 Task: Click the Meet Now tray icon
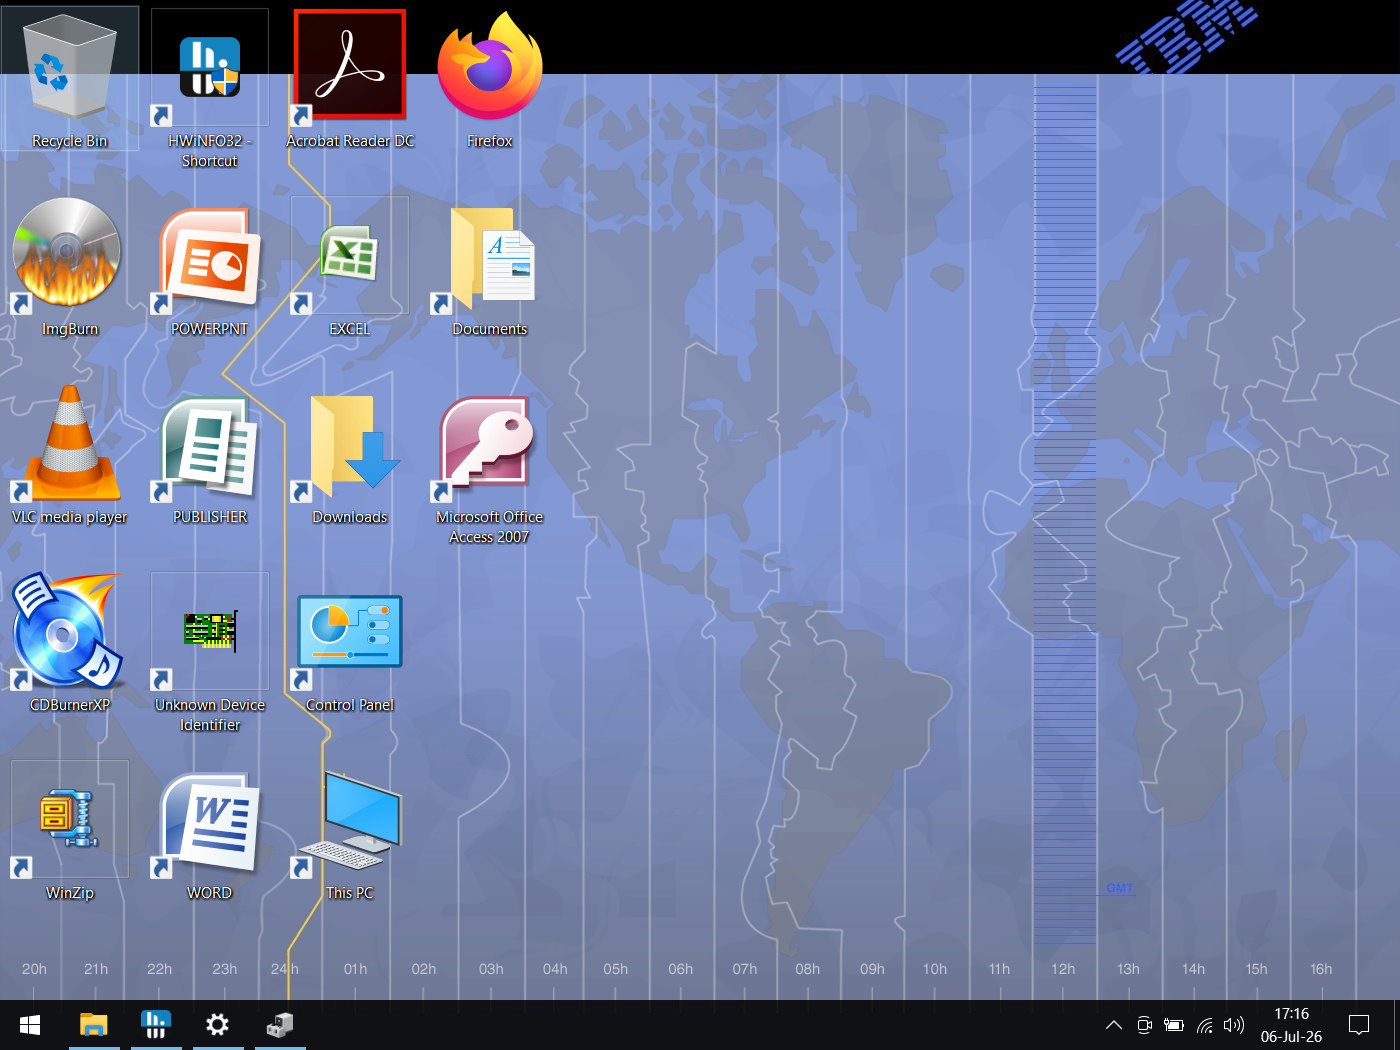pos(1144,1025)
